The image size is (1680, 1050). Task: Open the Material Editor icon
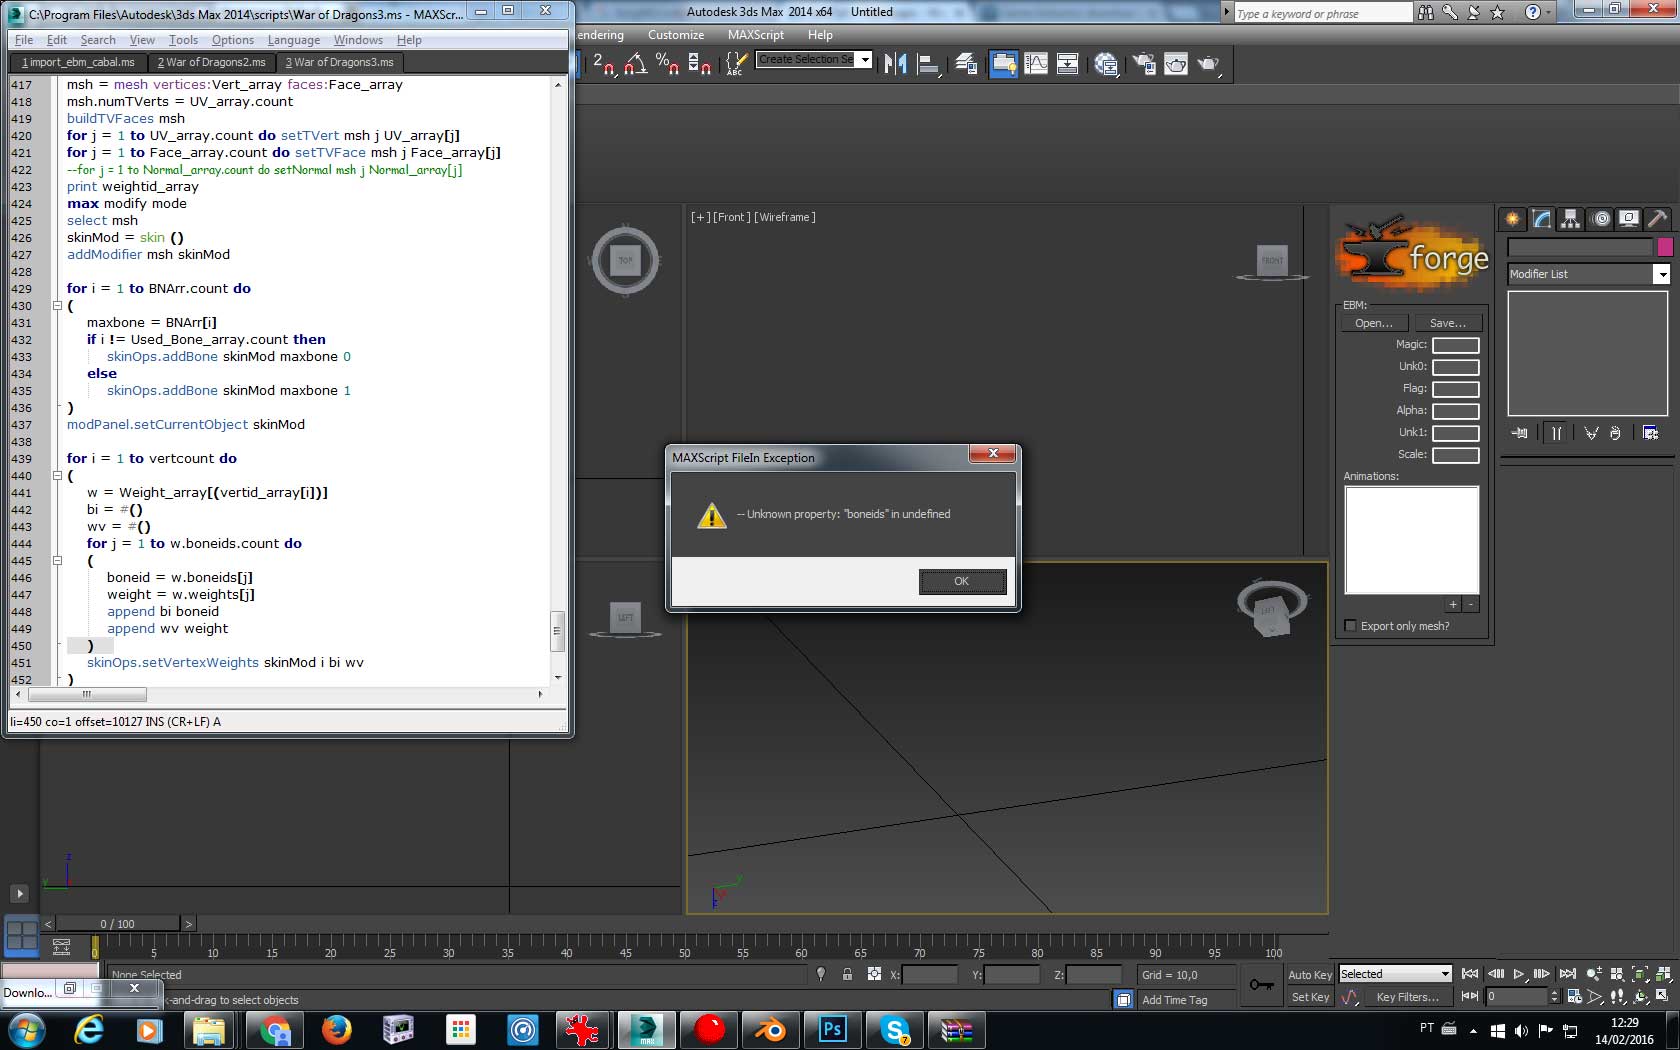coord(1105,64)
